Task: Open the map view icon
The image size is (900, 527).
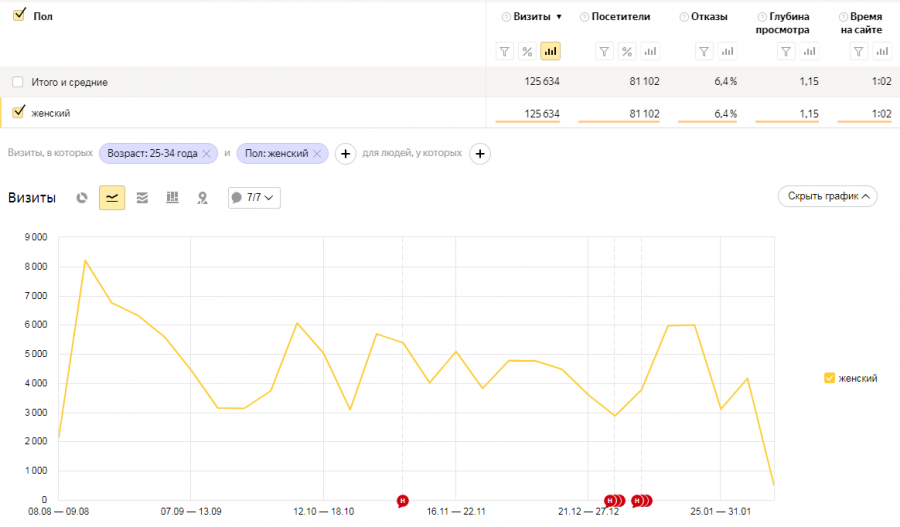Action: point(202,198)
